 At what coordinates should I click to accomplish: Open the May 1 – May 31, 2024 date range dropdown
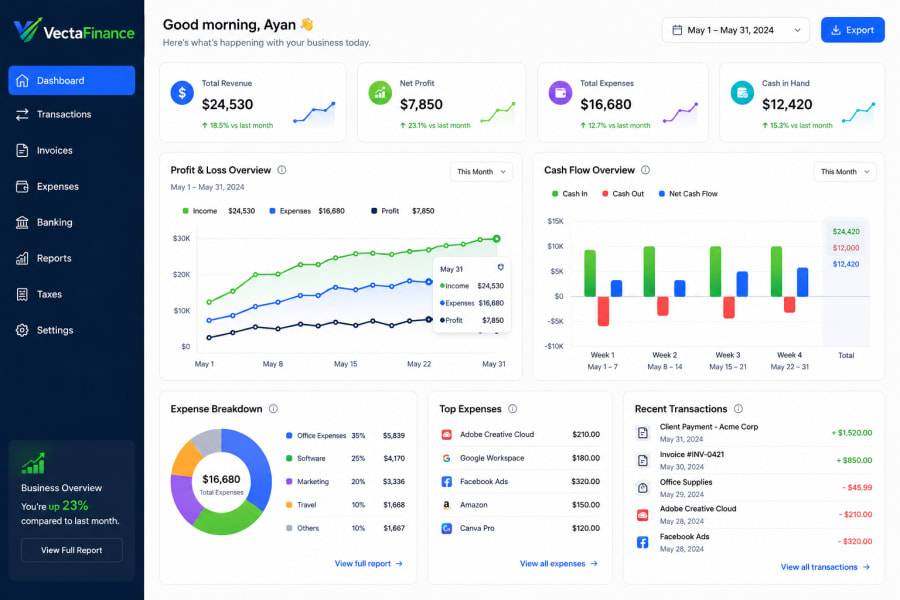click(736, 30)
